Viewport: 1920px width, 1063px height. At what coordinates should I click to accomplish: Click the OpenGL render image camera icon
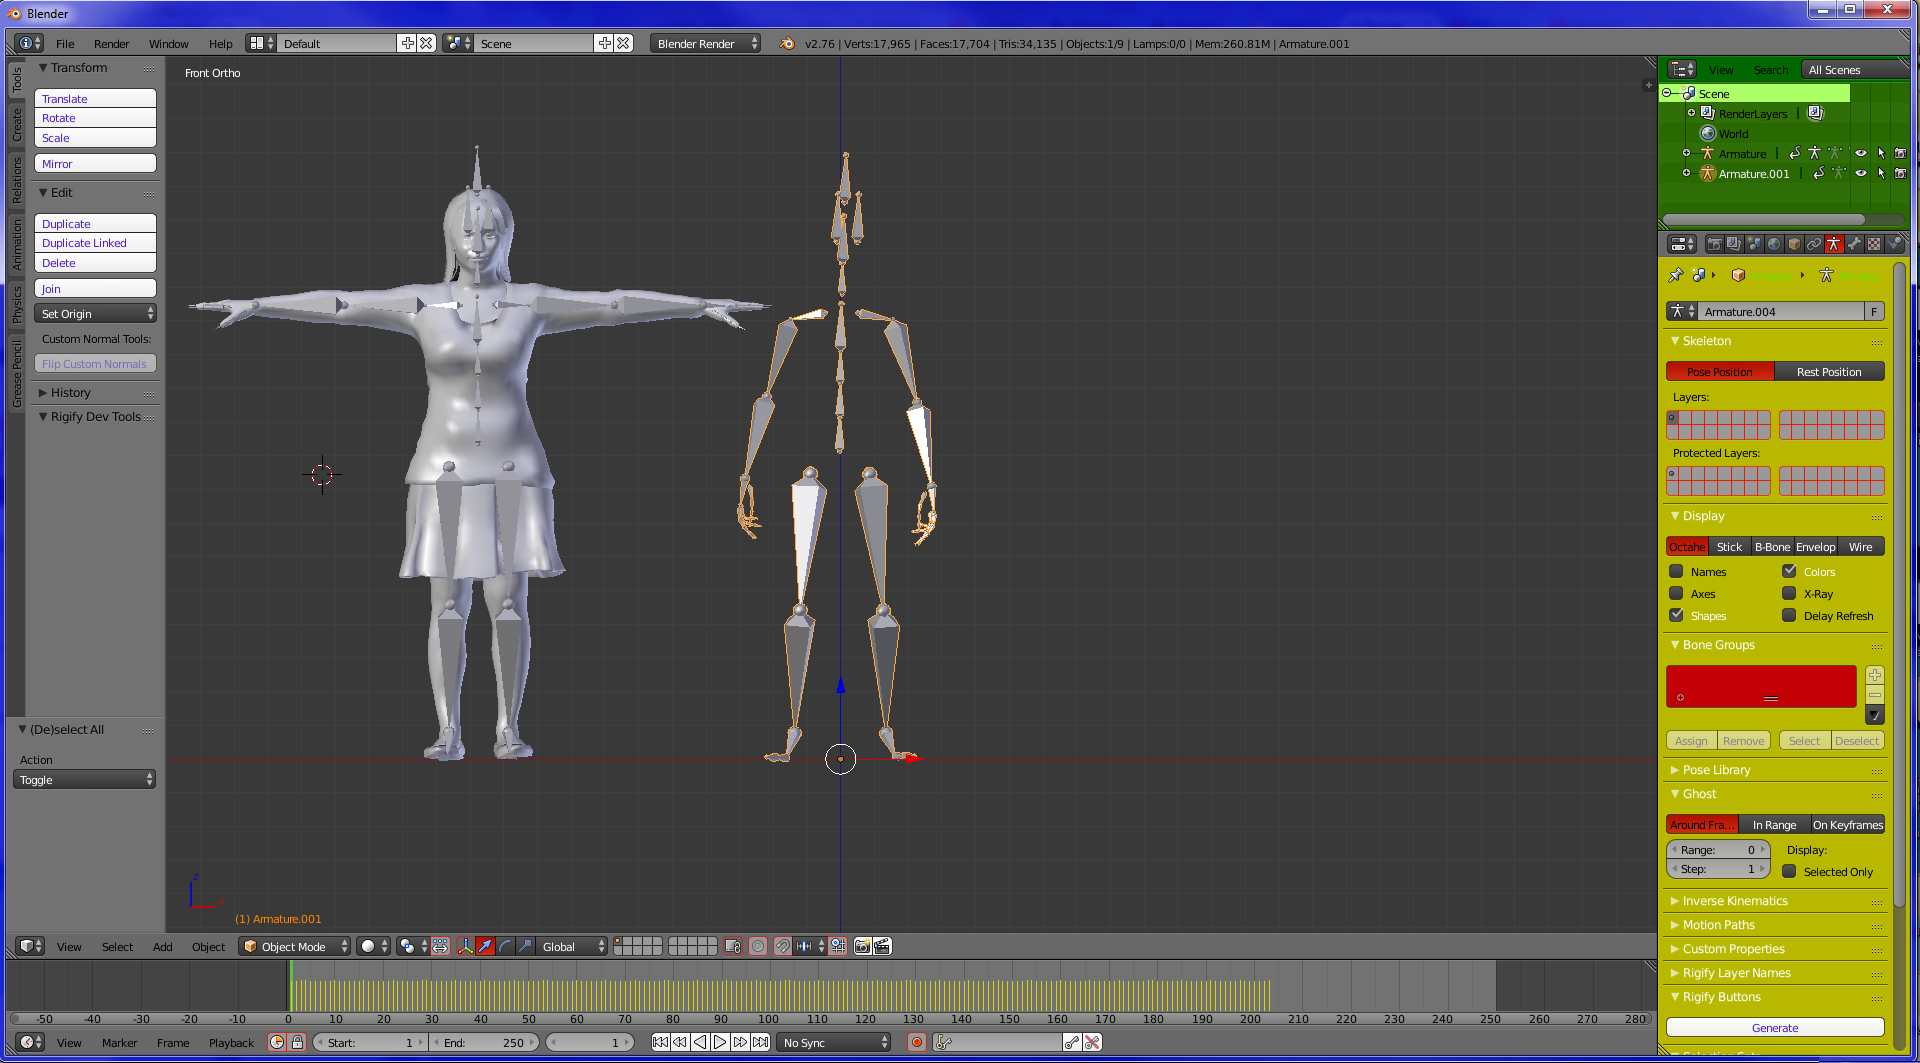862,946
